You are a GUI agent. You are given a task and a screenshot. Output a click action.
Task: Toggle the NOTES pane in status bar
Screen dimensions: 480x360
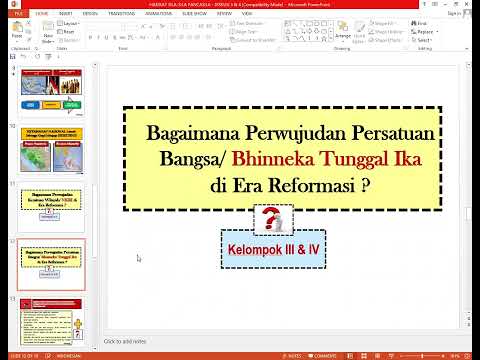292,356
